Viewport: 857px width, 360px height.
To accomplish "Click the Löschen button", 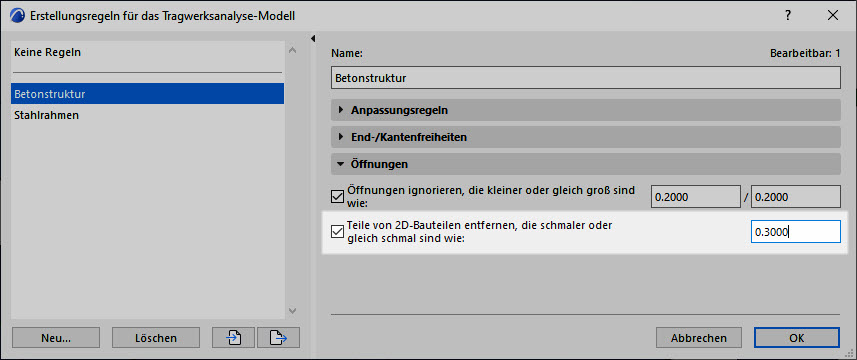I will point(156,338).
